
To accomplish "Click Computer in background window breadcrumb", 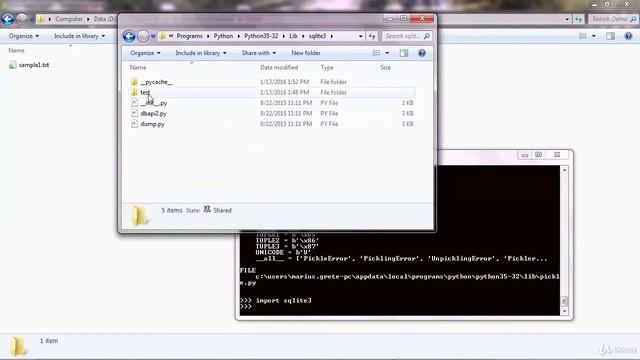I will (69, 19).
